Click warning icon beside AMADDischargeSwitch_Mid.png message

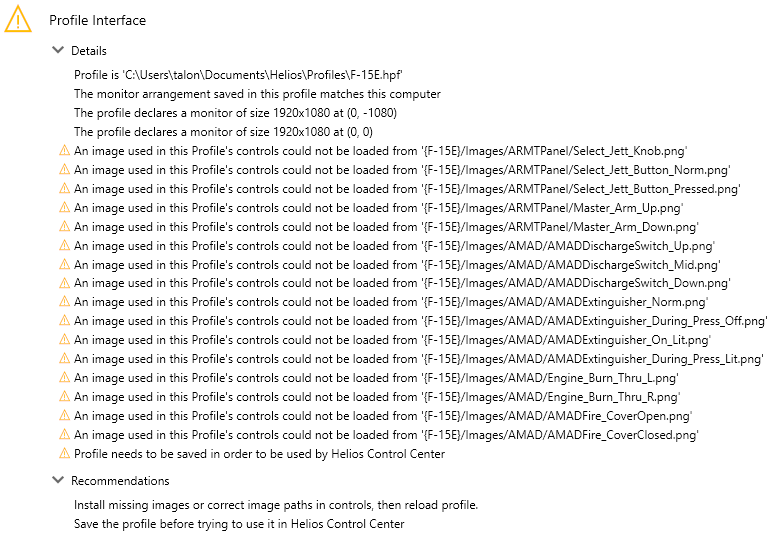click(64, 264)
